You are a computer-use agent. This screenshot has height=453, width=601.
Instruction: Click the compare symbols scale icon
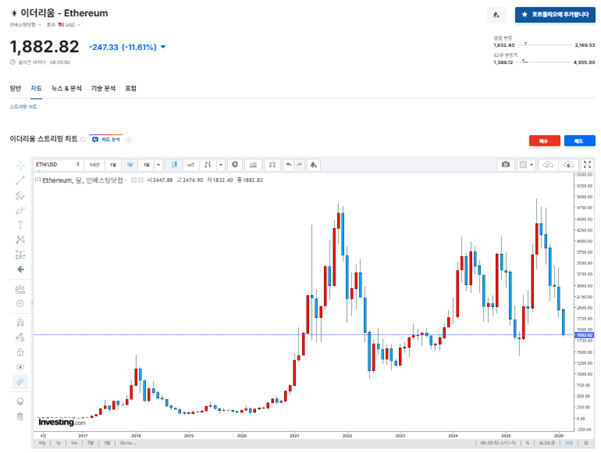tap(272, 165)
